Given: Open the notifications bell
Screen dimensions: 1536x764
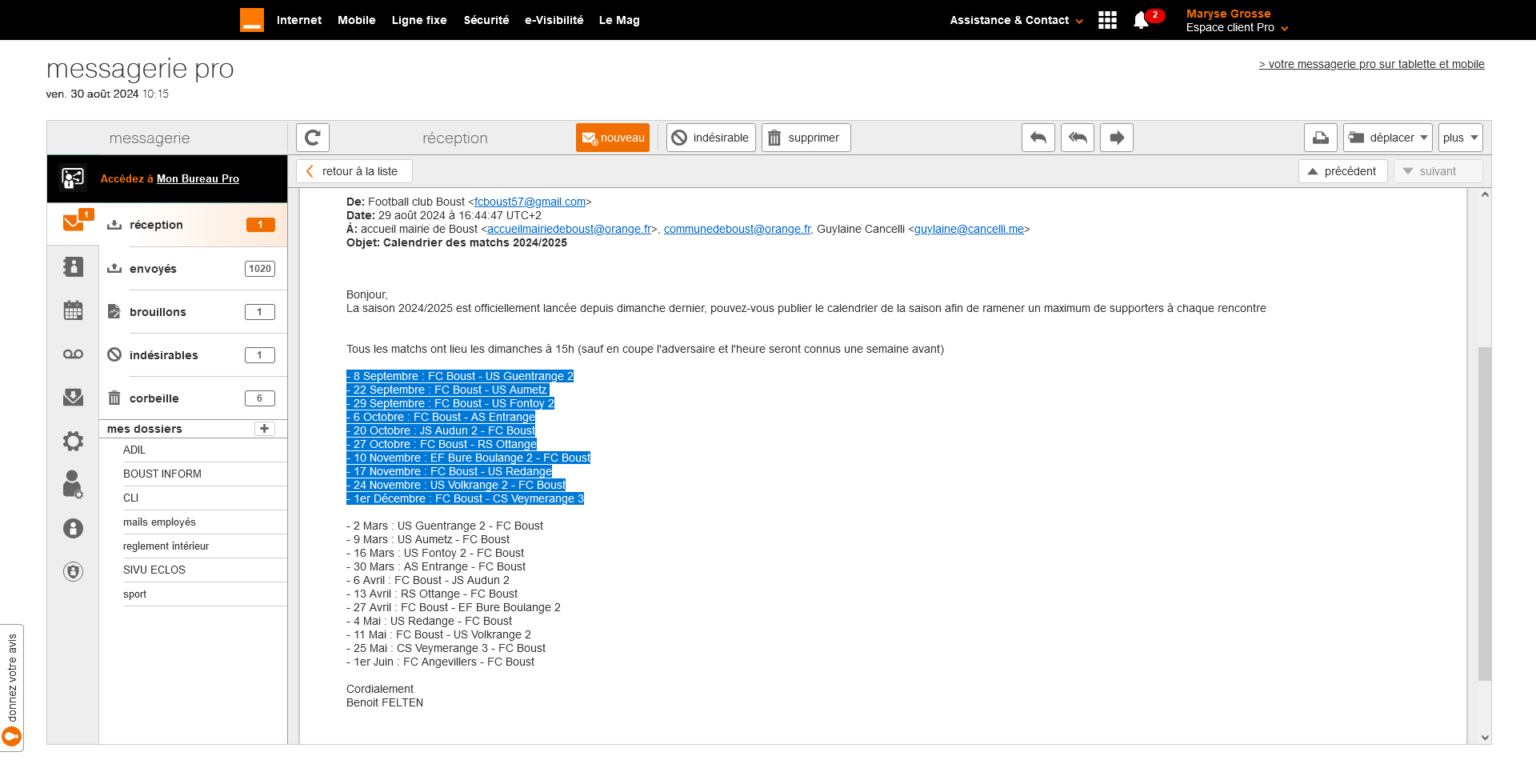Looking at the screenshot, I should coord(1141,20).
